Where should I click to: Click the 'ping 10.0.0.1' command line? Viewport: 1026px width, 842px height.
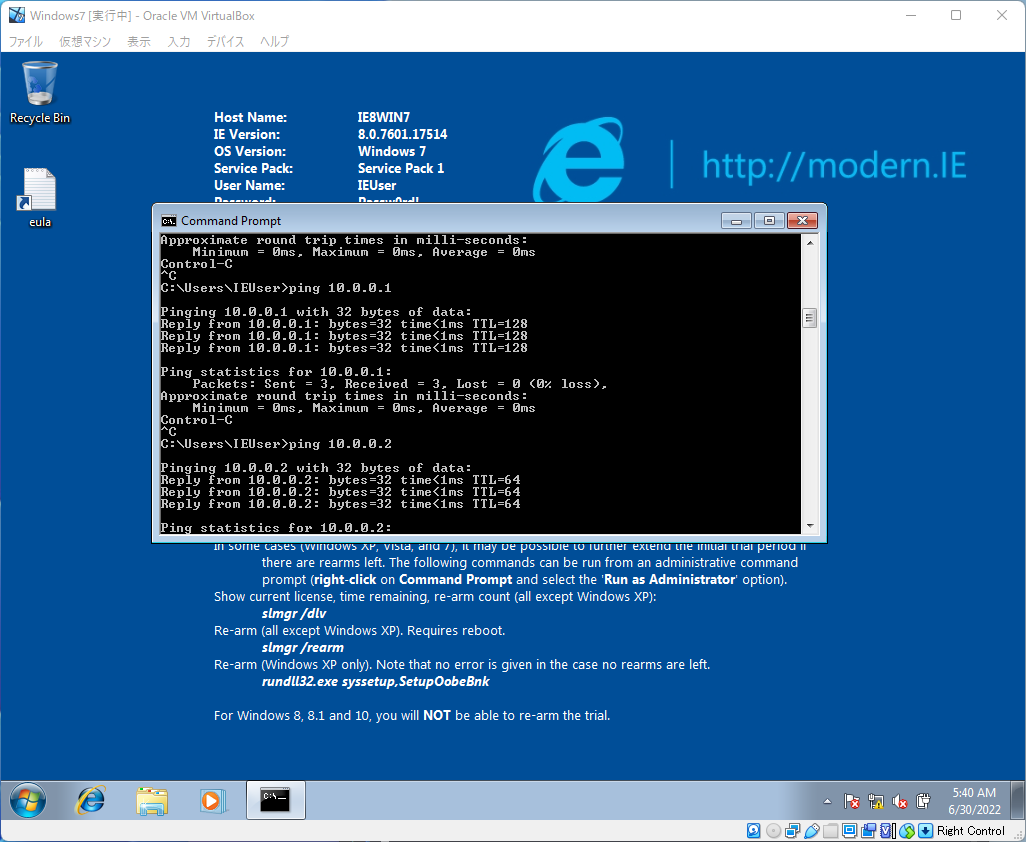(275, 288)
